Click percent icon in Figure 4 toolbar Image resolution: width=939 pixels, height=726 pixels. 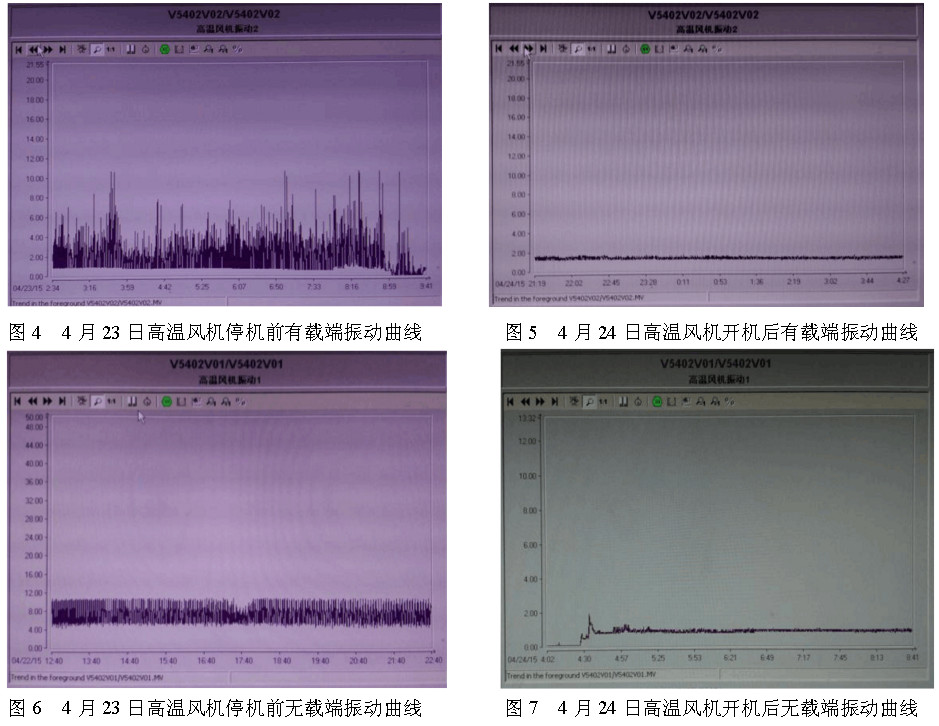(x=238, y=50)
